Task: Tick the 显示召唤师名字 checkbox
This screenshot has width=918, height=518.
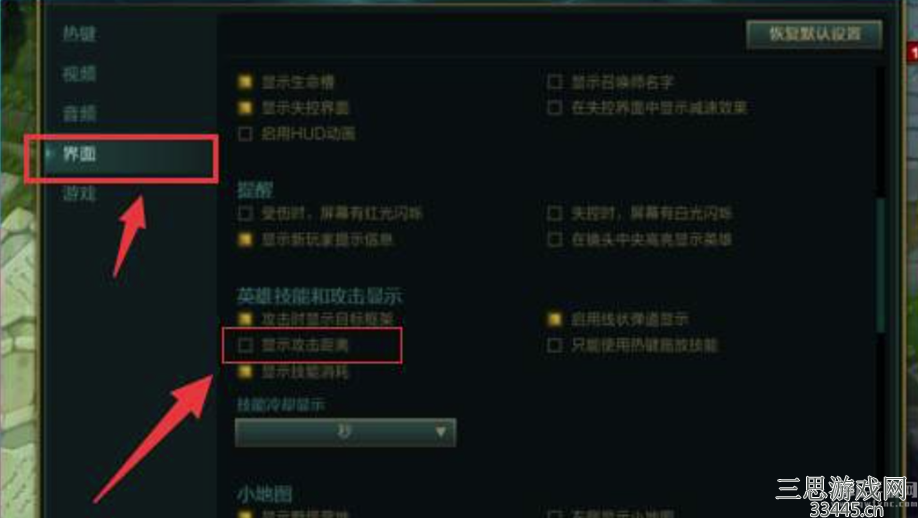Action: click(x=554, y=81)
